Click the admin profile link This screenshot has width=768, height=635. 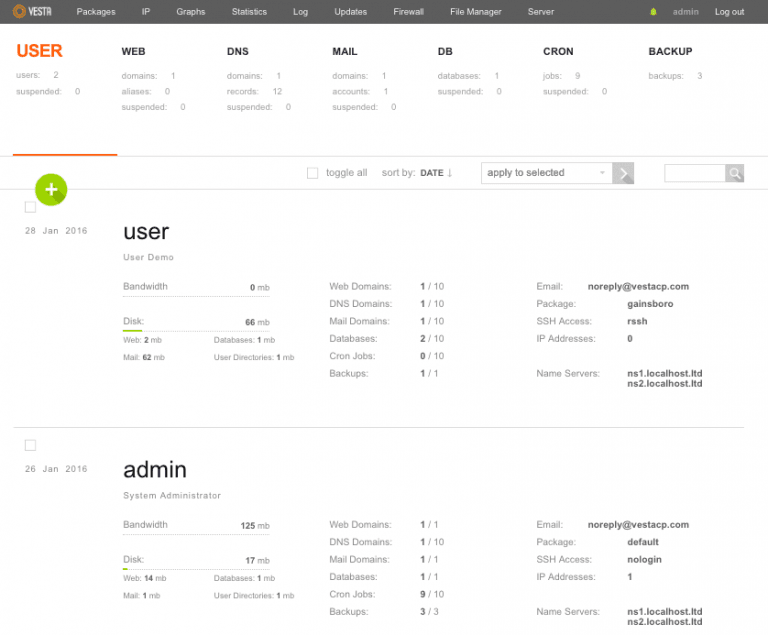click(x=685, y=12)
